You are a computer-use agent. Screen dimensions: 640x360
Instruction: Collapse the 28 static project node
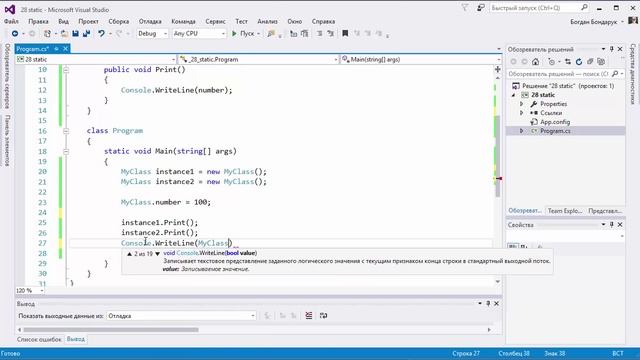[x=513, y=95]
